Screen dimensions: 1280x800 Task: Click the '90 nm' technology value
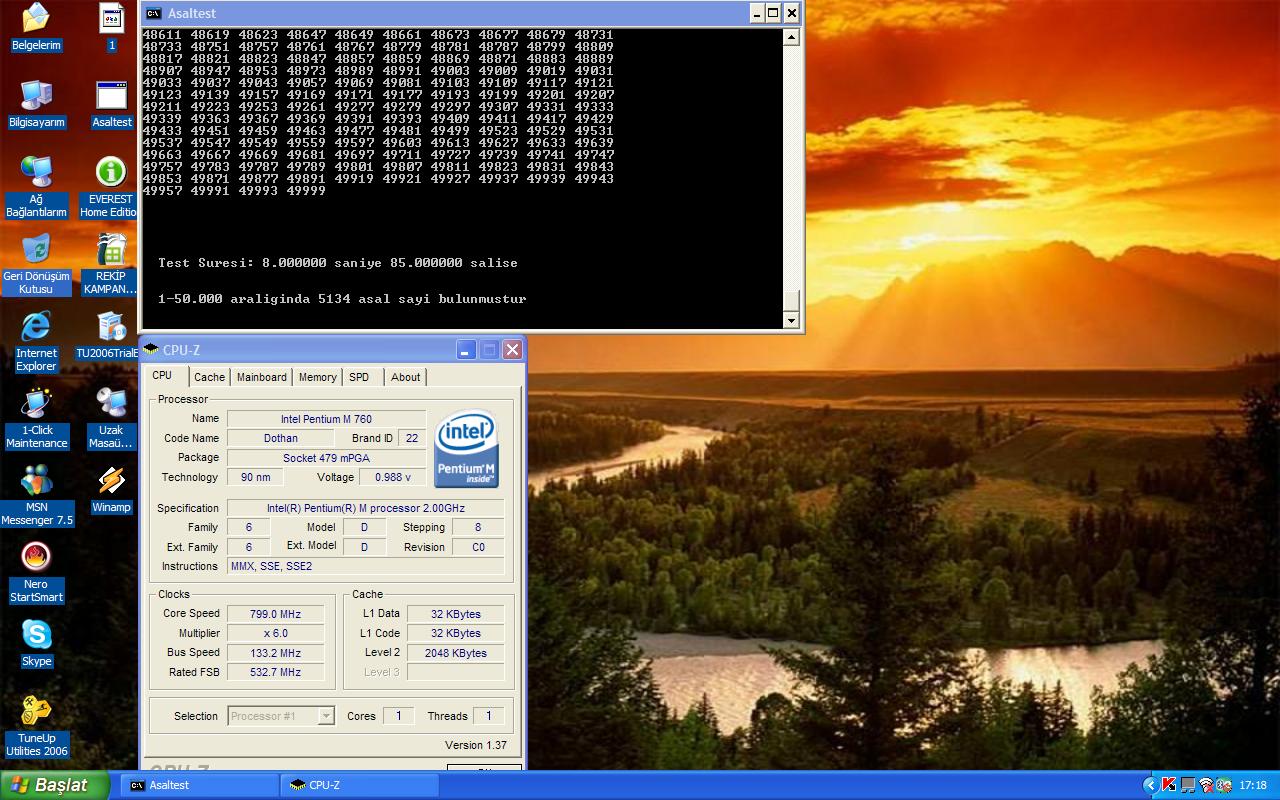(255, 477)
